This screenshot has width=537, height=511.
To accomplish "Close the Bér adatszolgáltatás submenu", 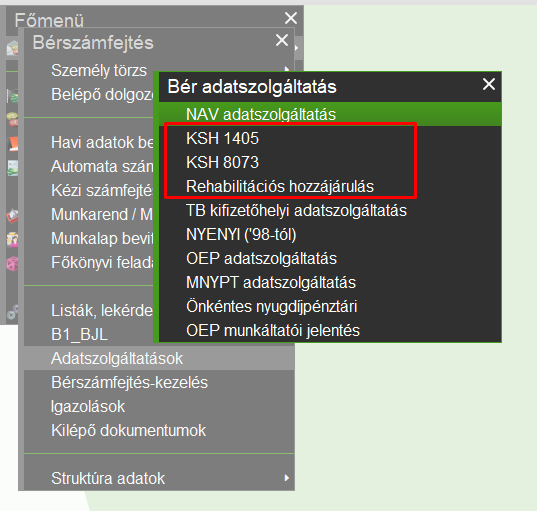I will click(489, 84).
